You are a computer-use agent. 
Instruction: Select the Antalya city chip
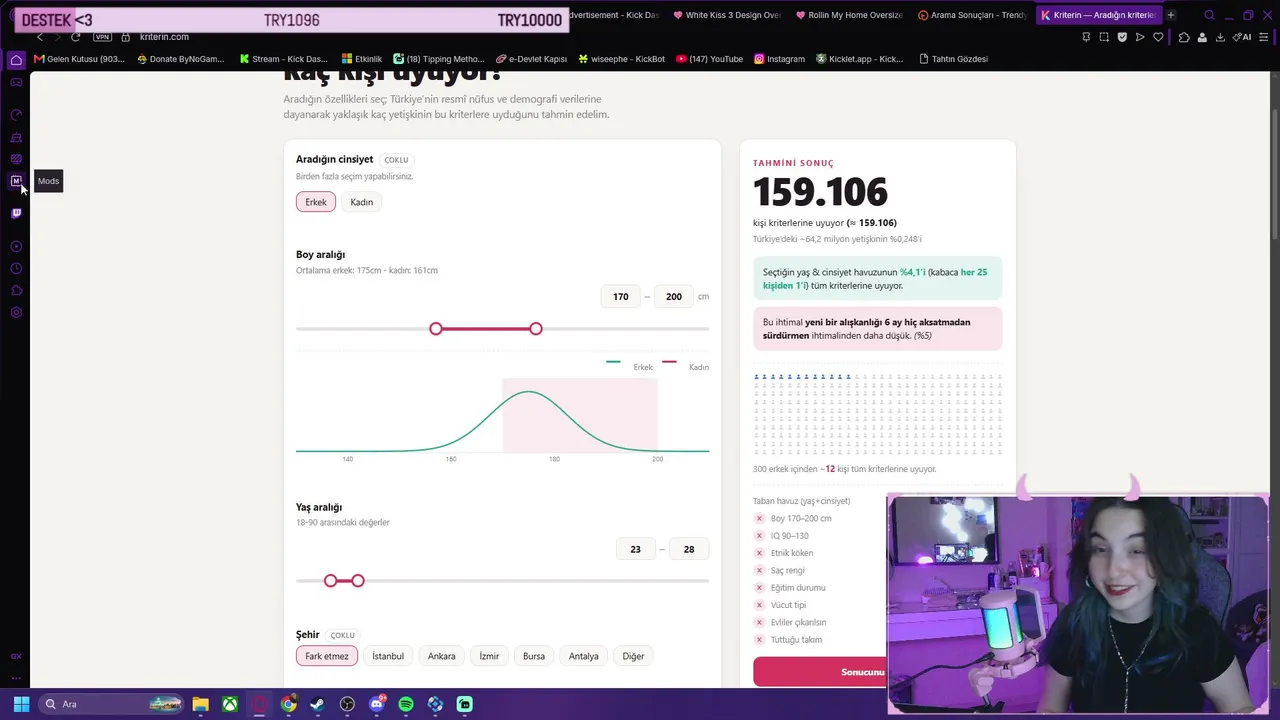(x=584, y=656)
